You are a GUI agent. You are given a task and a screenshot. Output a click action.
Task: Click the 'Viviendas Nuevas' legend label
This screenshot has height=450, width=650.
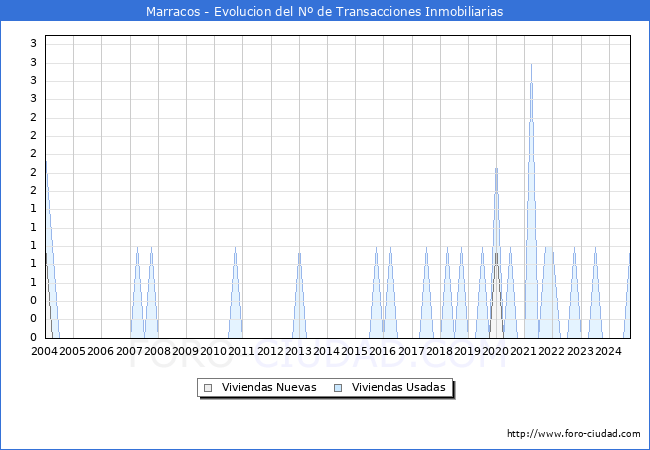pyautogui.click(x=269, y=387)
